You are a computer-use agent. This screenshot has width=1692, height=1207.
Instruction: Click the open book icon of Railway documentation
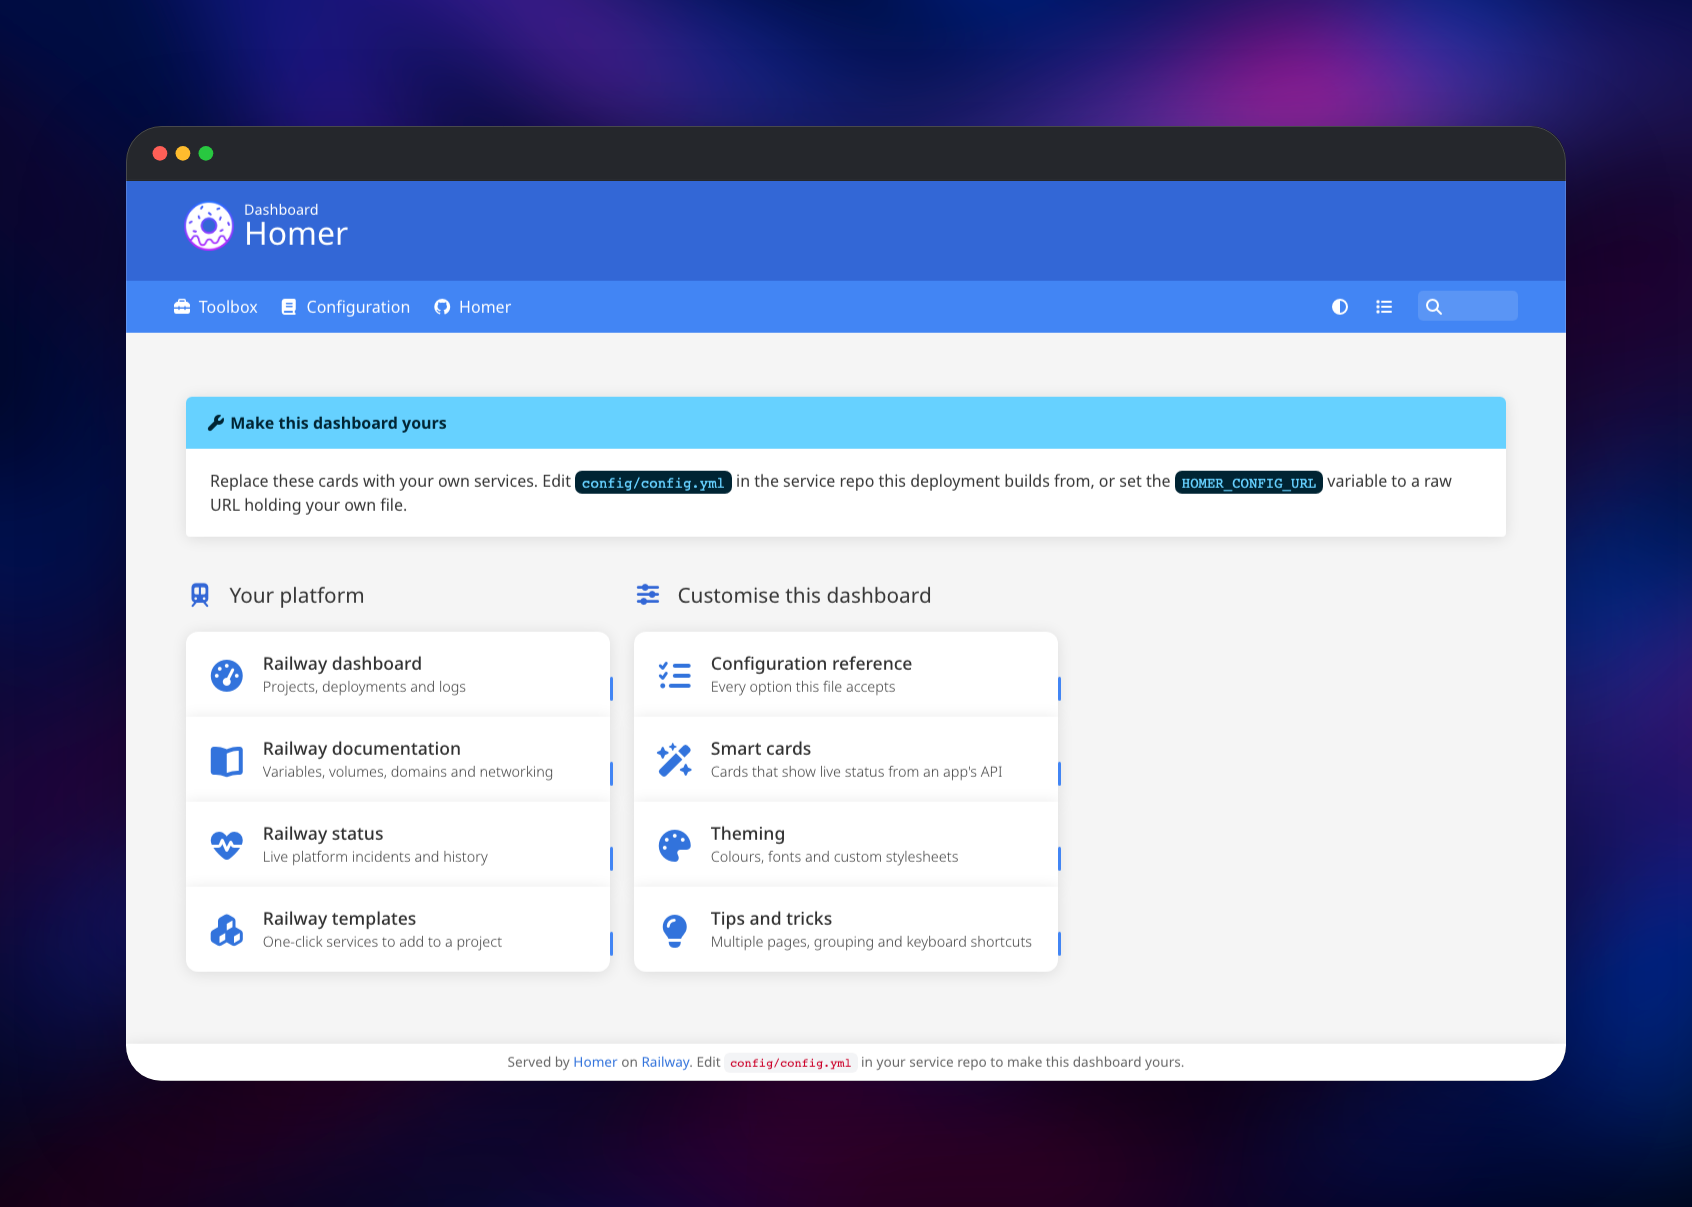point(227,760)
